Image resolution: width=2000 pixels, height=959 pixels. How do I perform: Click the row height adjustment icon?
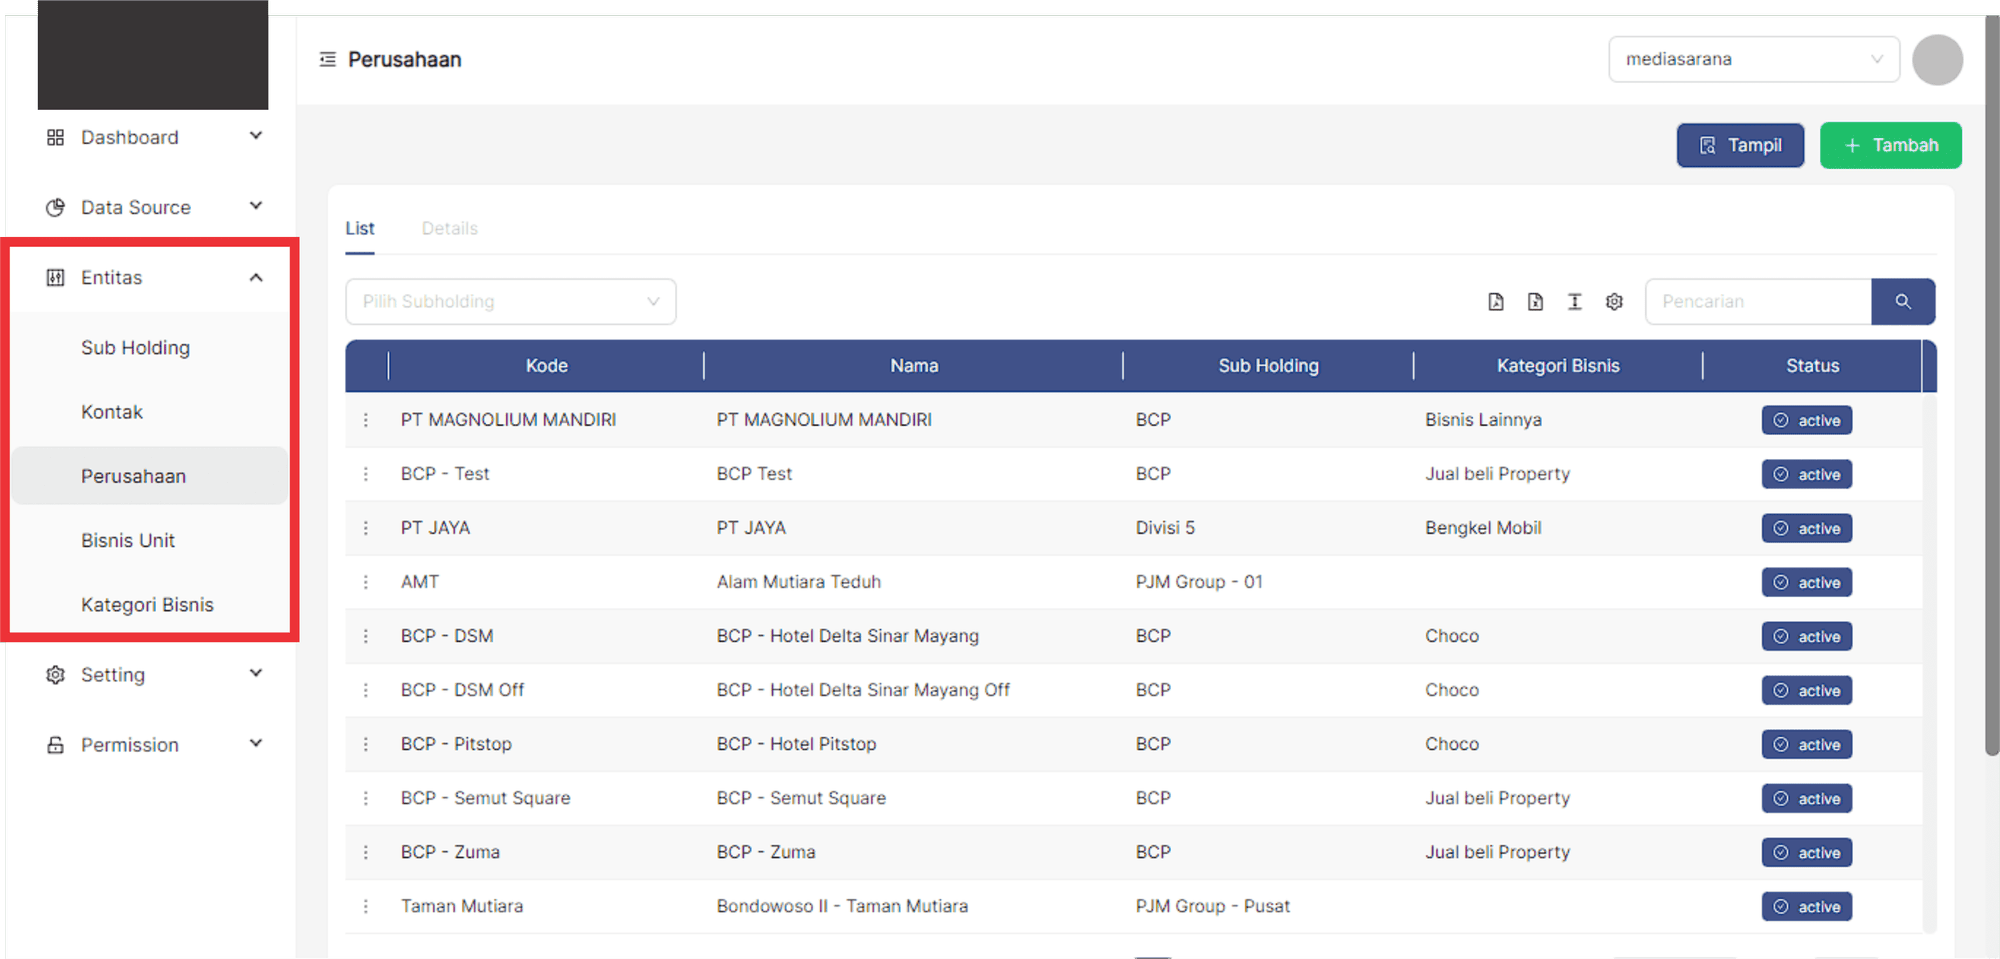pos(1574,302)
